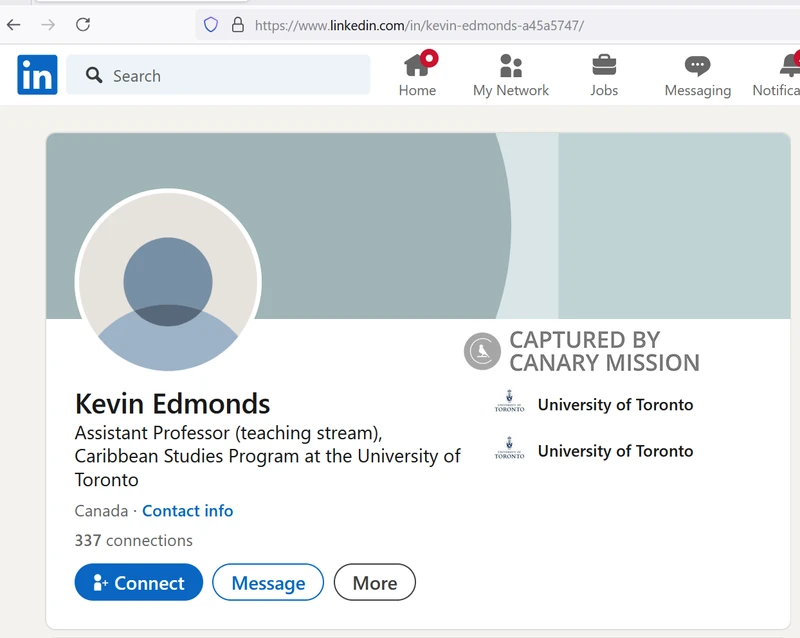Select the LinkedIn URL in address bar

tap(419, 25)
